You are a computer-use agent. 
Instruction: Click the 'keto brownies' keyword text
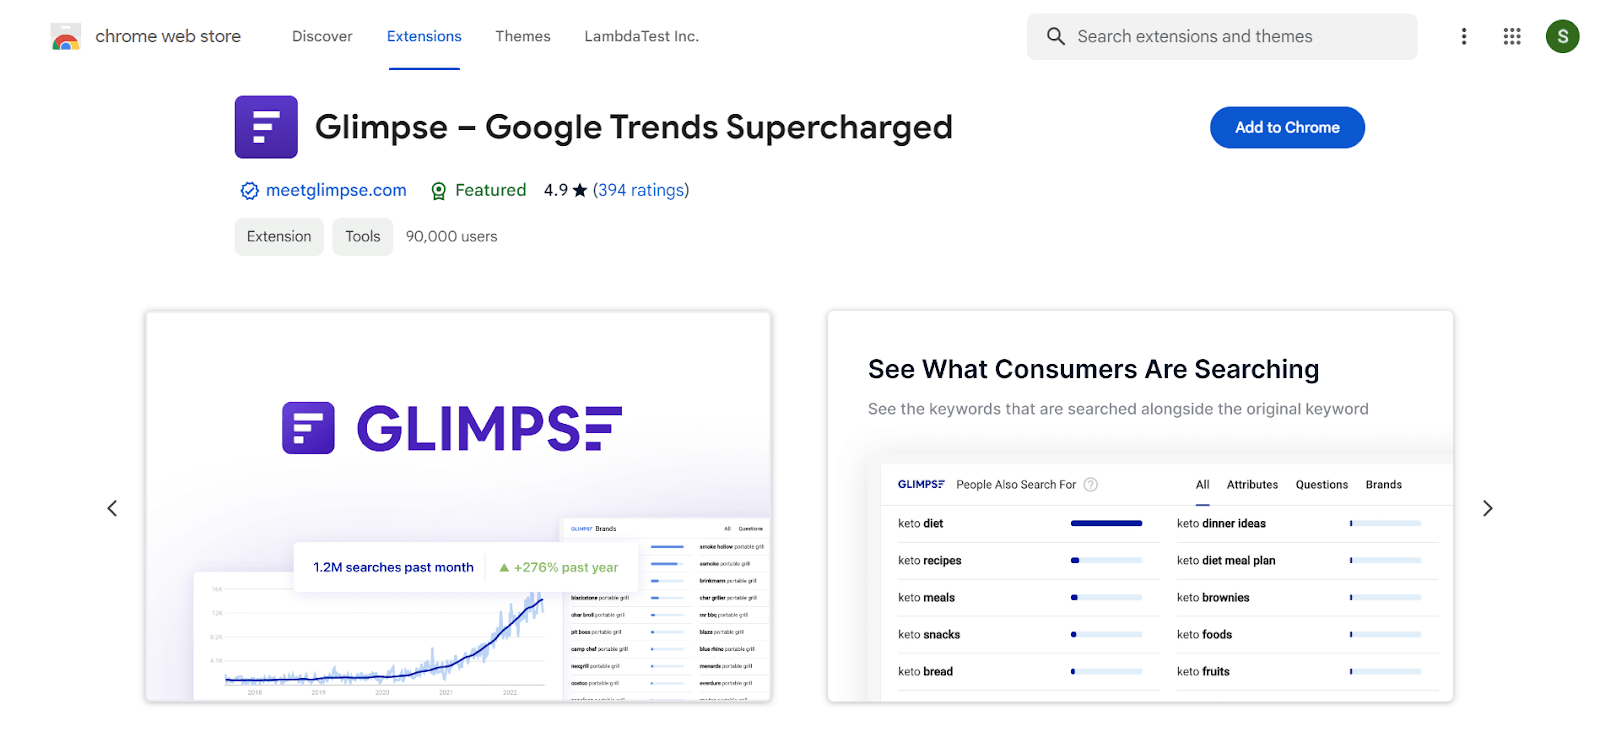1213,597
